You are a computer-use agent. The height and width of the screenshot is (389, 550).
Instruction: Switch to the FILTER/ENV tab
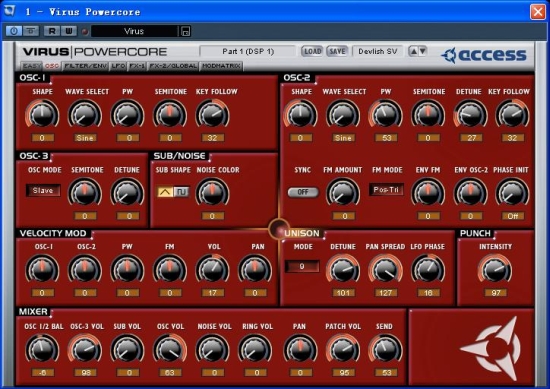[x=86, y=66]
